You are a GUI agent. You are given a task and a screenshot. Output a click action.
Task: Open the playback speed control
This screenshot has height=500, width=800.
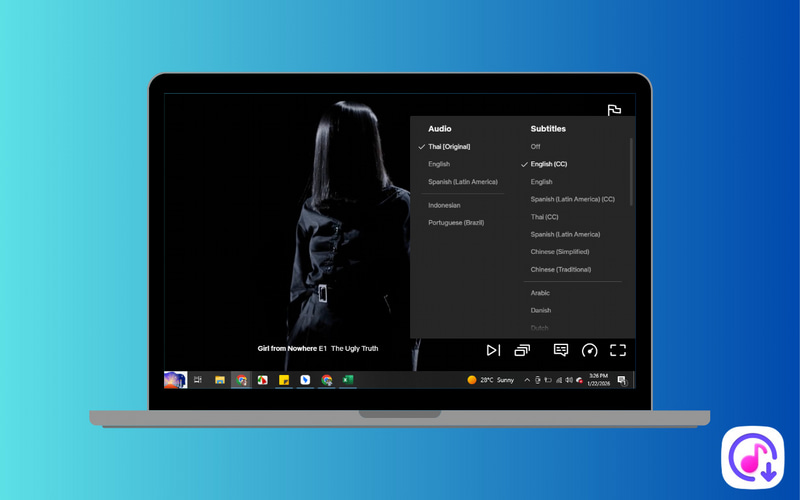(589, 350)
